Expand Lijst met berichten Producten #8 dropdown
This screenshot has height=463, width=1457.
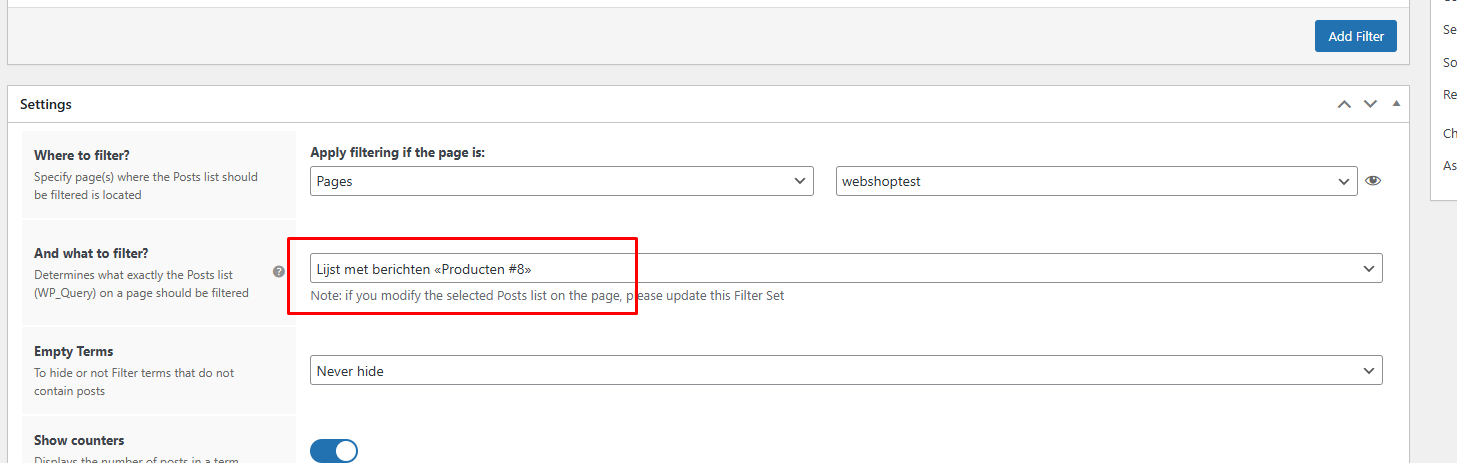pos(846,268)
